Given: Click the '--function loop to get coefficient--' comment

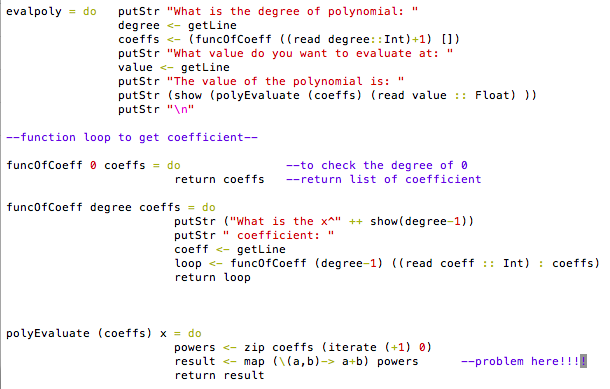Looking at the screenshot, I should [x=132, y=137].
